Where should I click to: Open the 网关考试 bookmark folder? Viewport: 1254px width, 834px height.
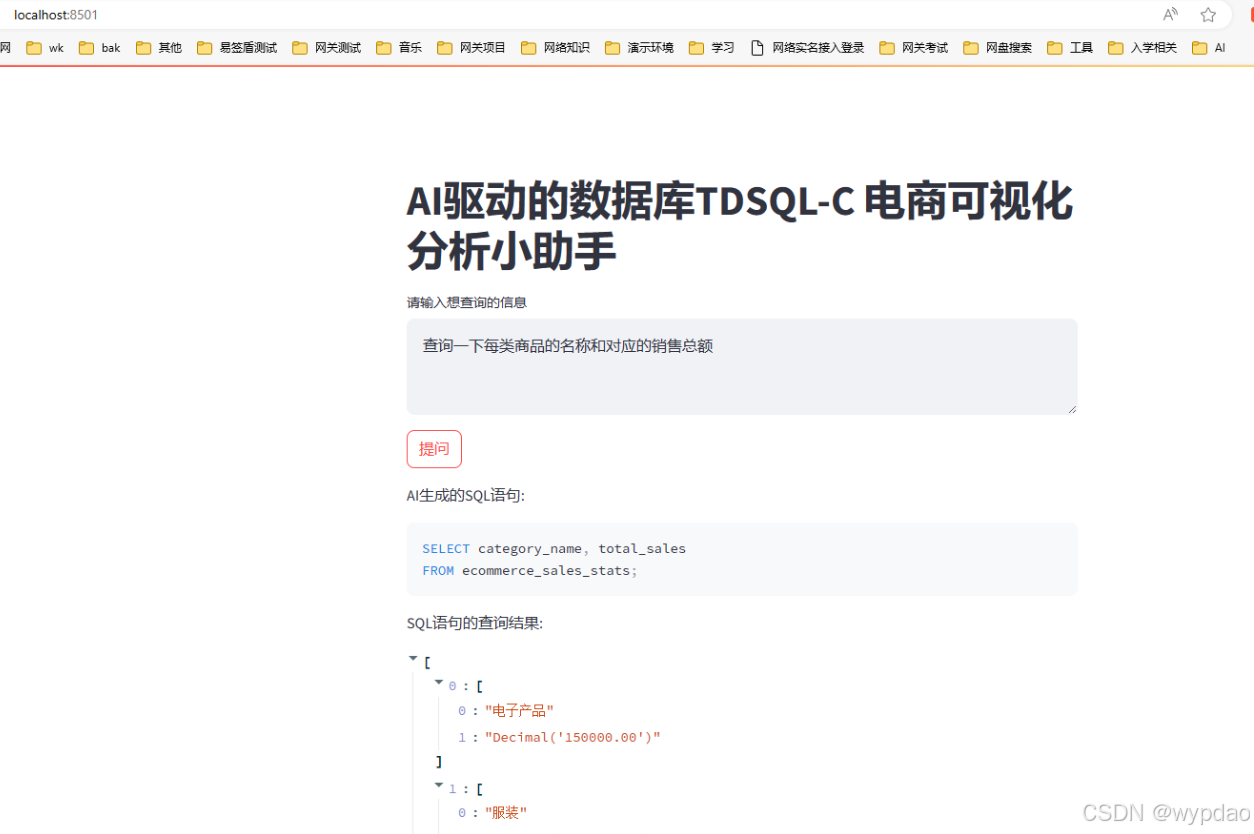point(914,47)
